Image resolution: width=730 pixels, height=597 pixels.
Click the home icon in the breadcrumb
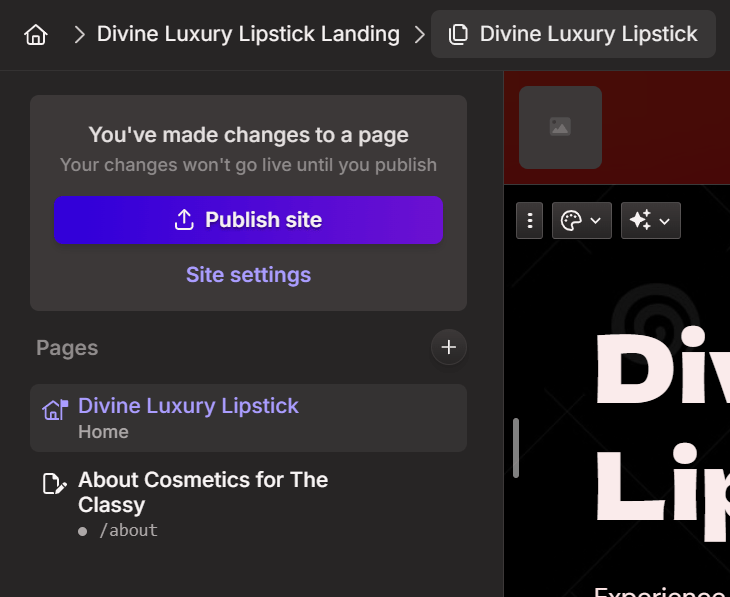click(36, 35)
